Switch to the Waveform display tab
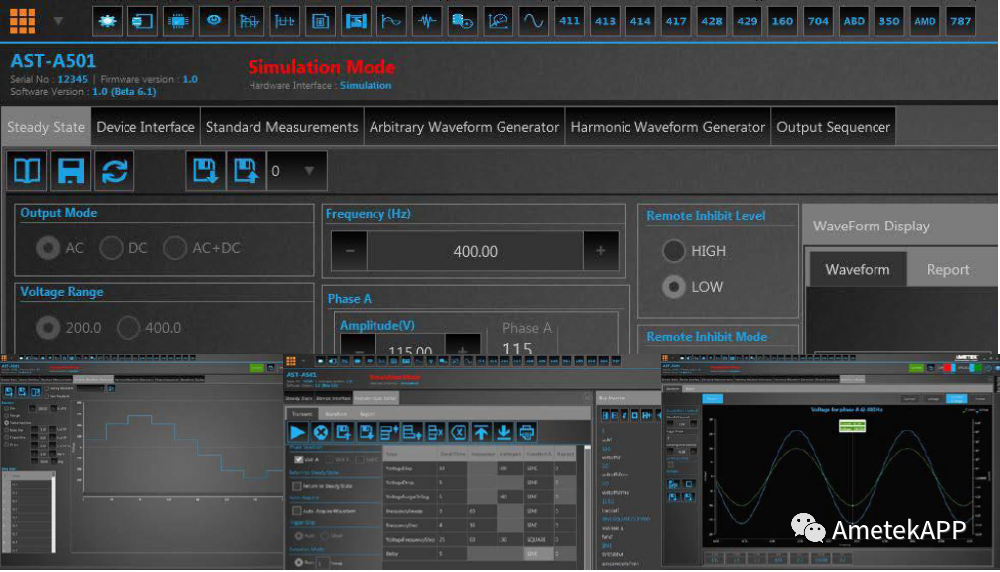 tap(857, 269)
